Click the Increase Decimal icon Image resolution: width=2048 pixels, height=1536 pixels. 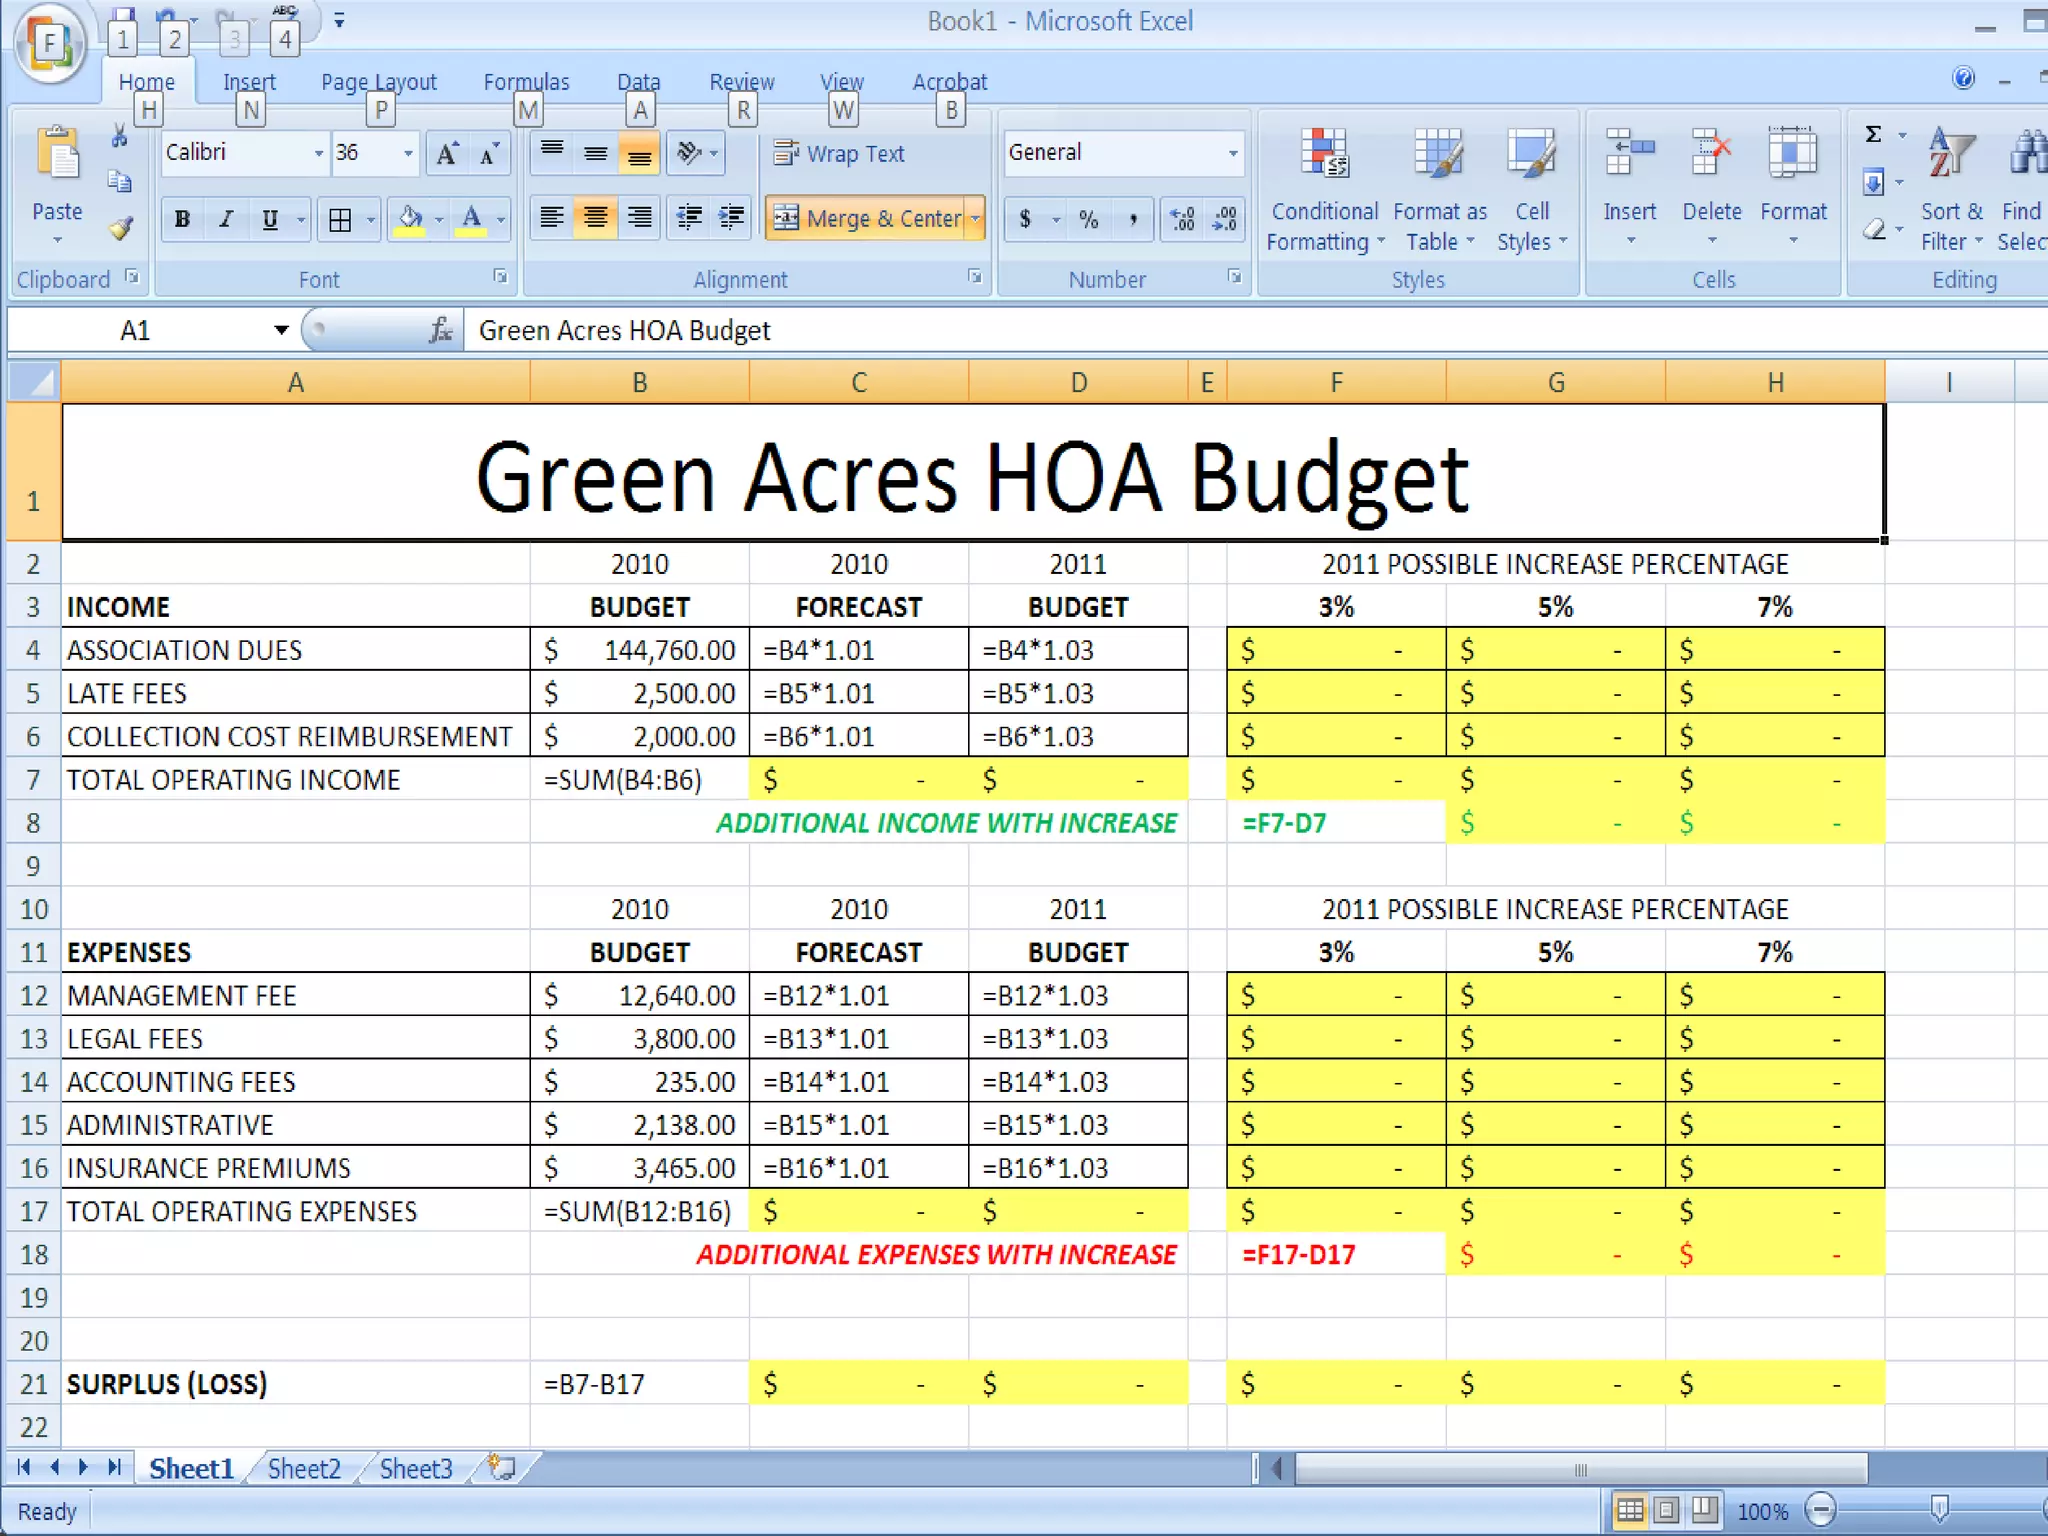[1182, 219]
